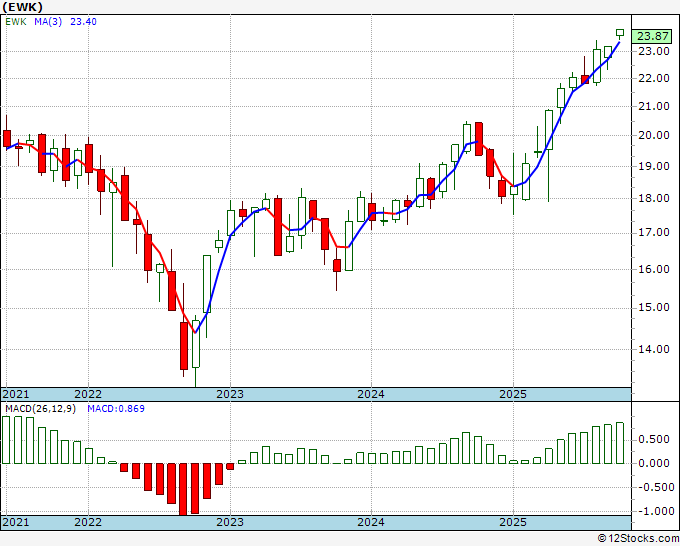Viewport: 680px width, 546px height.
Task: Click 2024 on the price chart time axis
Action: point(371,394)
